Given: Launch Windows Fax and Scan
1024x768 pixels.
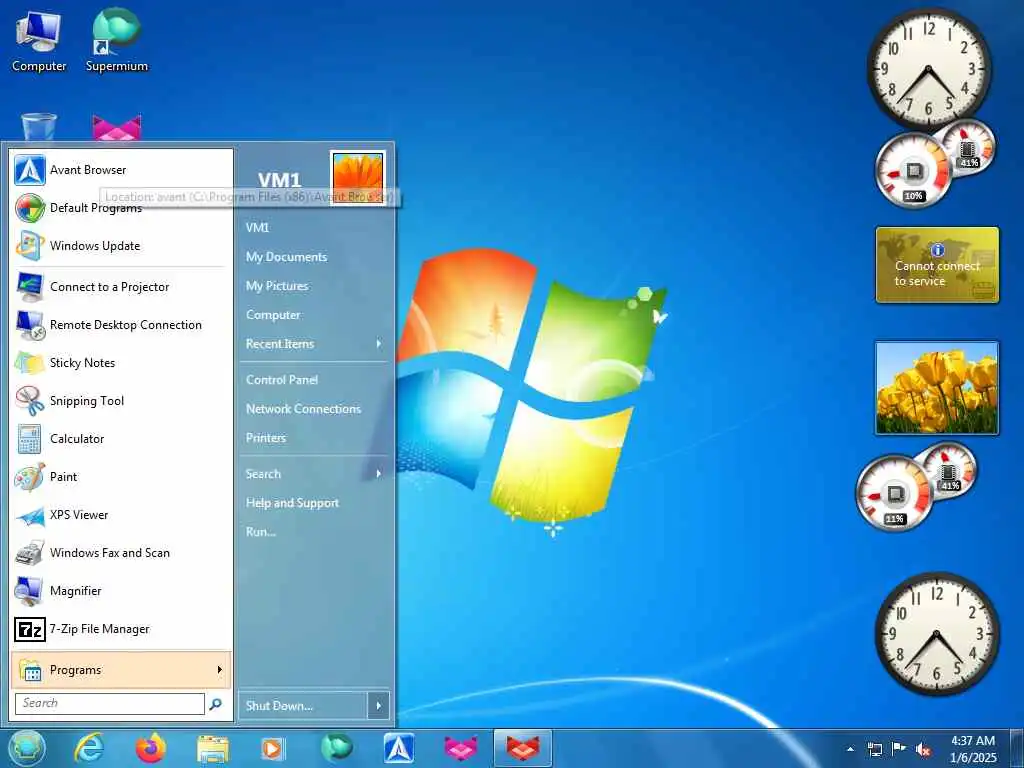Looking at the screenshot, I should tap(121, 552).
